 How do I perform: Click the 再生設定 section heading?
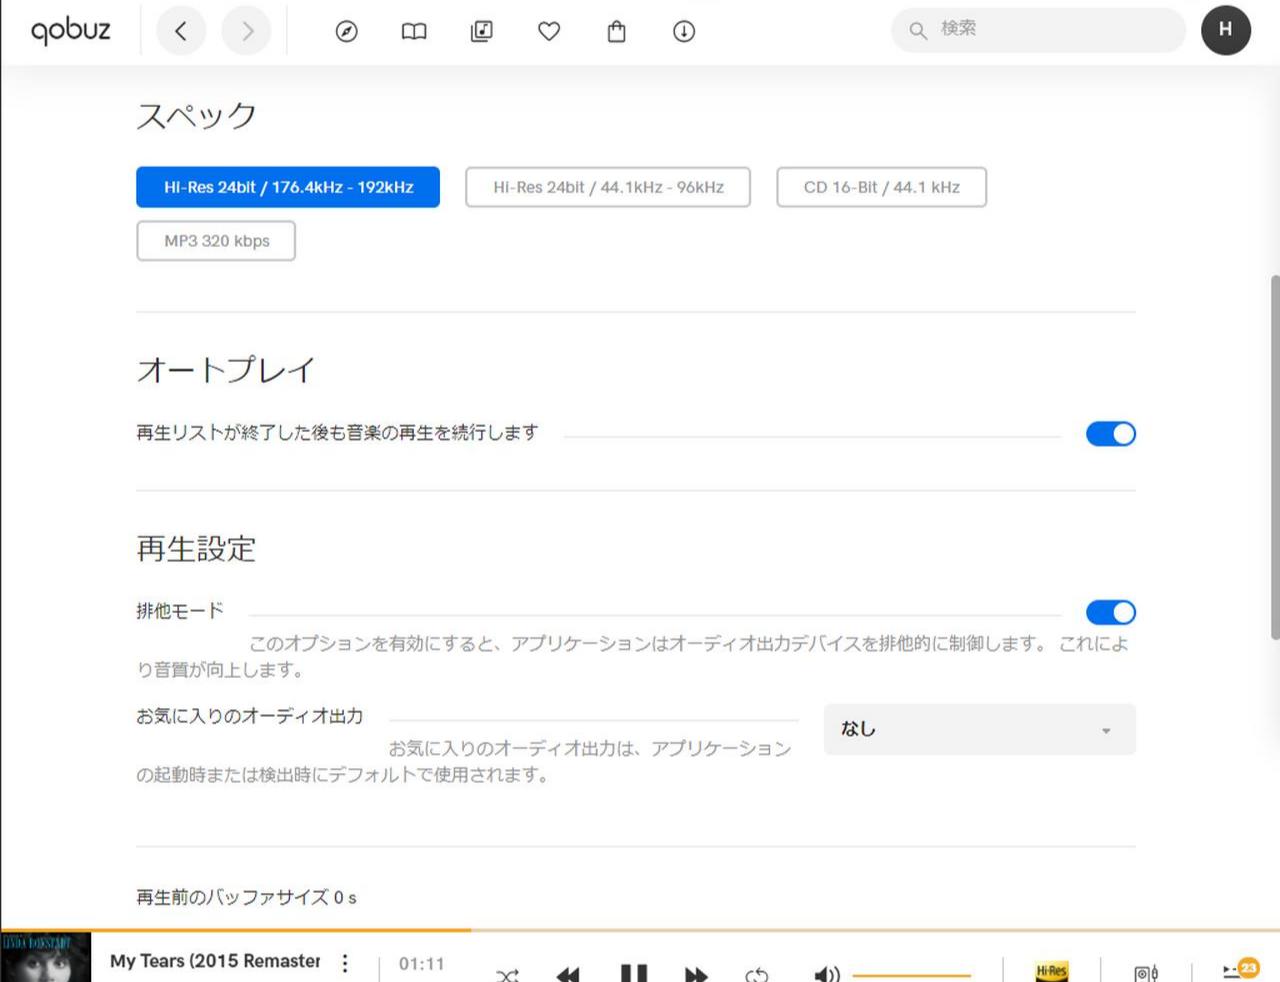point(196,548)
